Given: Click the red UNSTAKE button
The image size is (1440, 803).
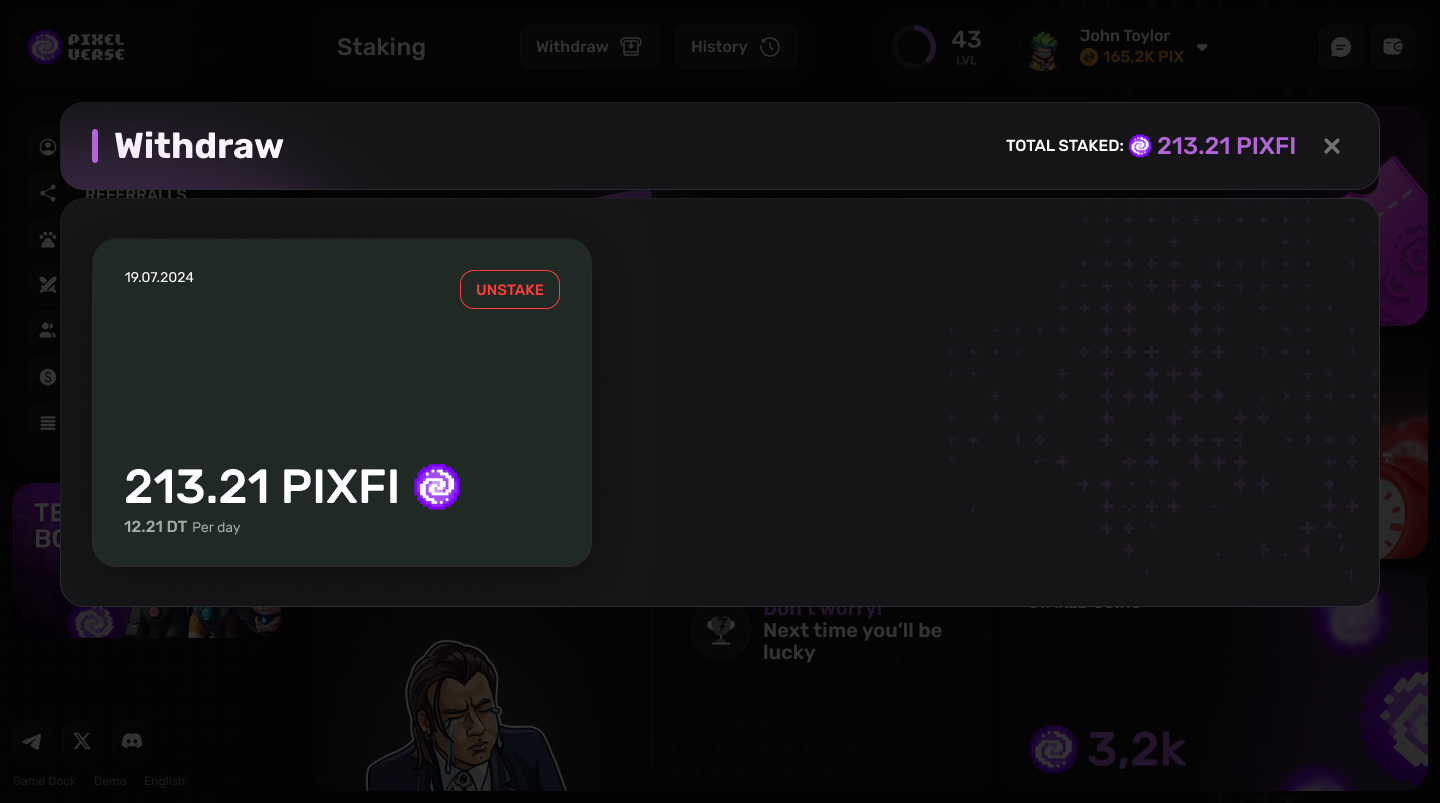Looking at the screenshot, I should tap(510, 290).
